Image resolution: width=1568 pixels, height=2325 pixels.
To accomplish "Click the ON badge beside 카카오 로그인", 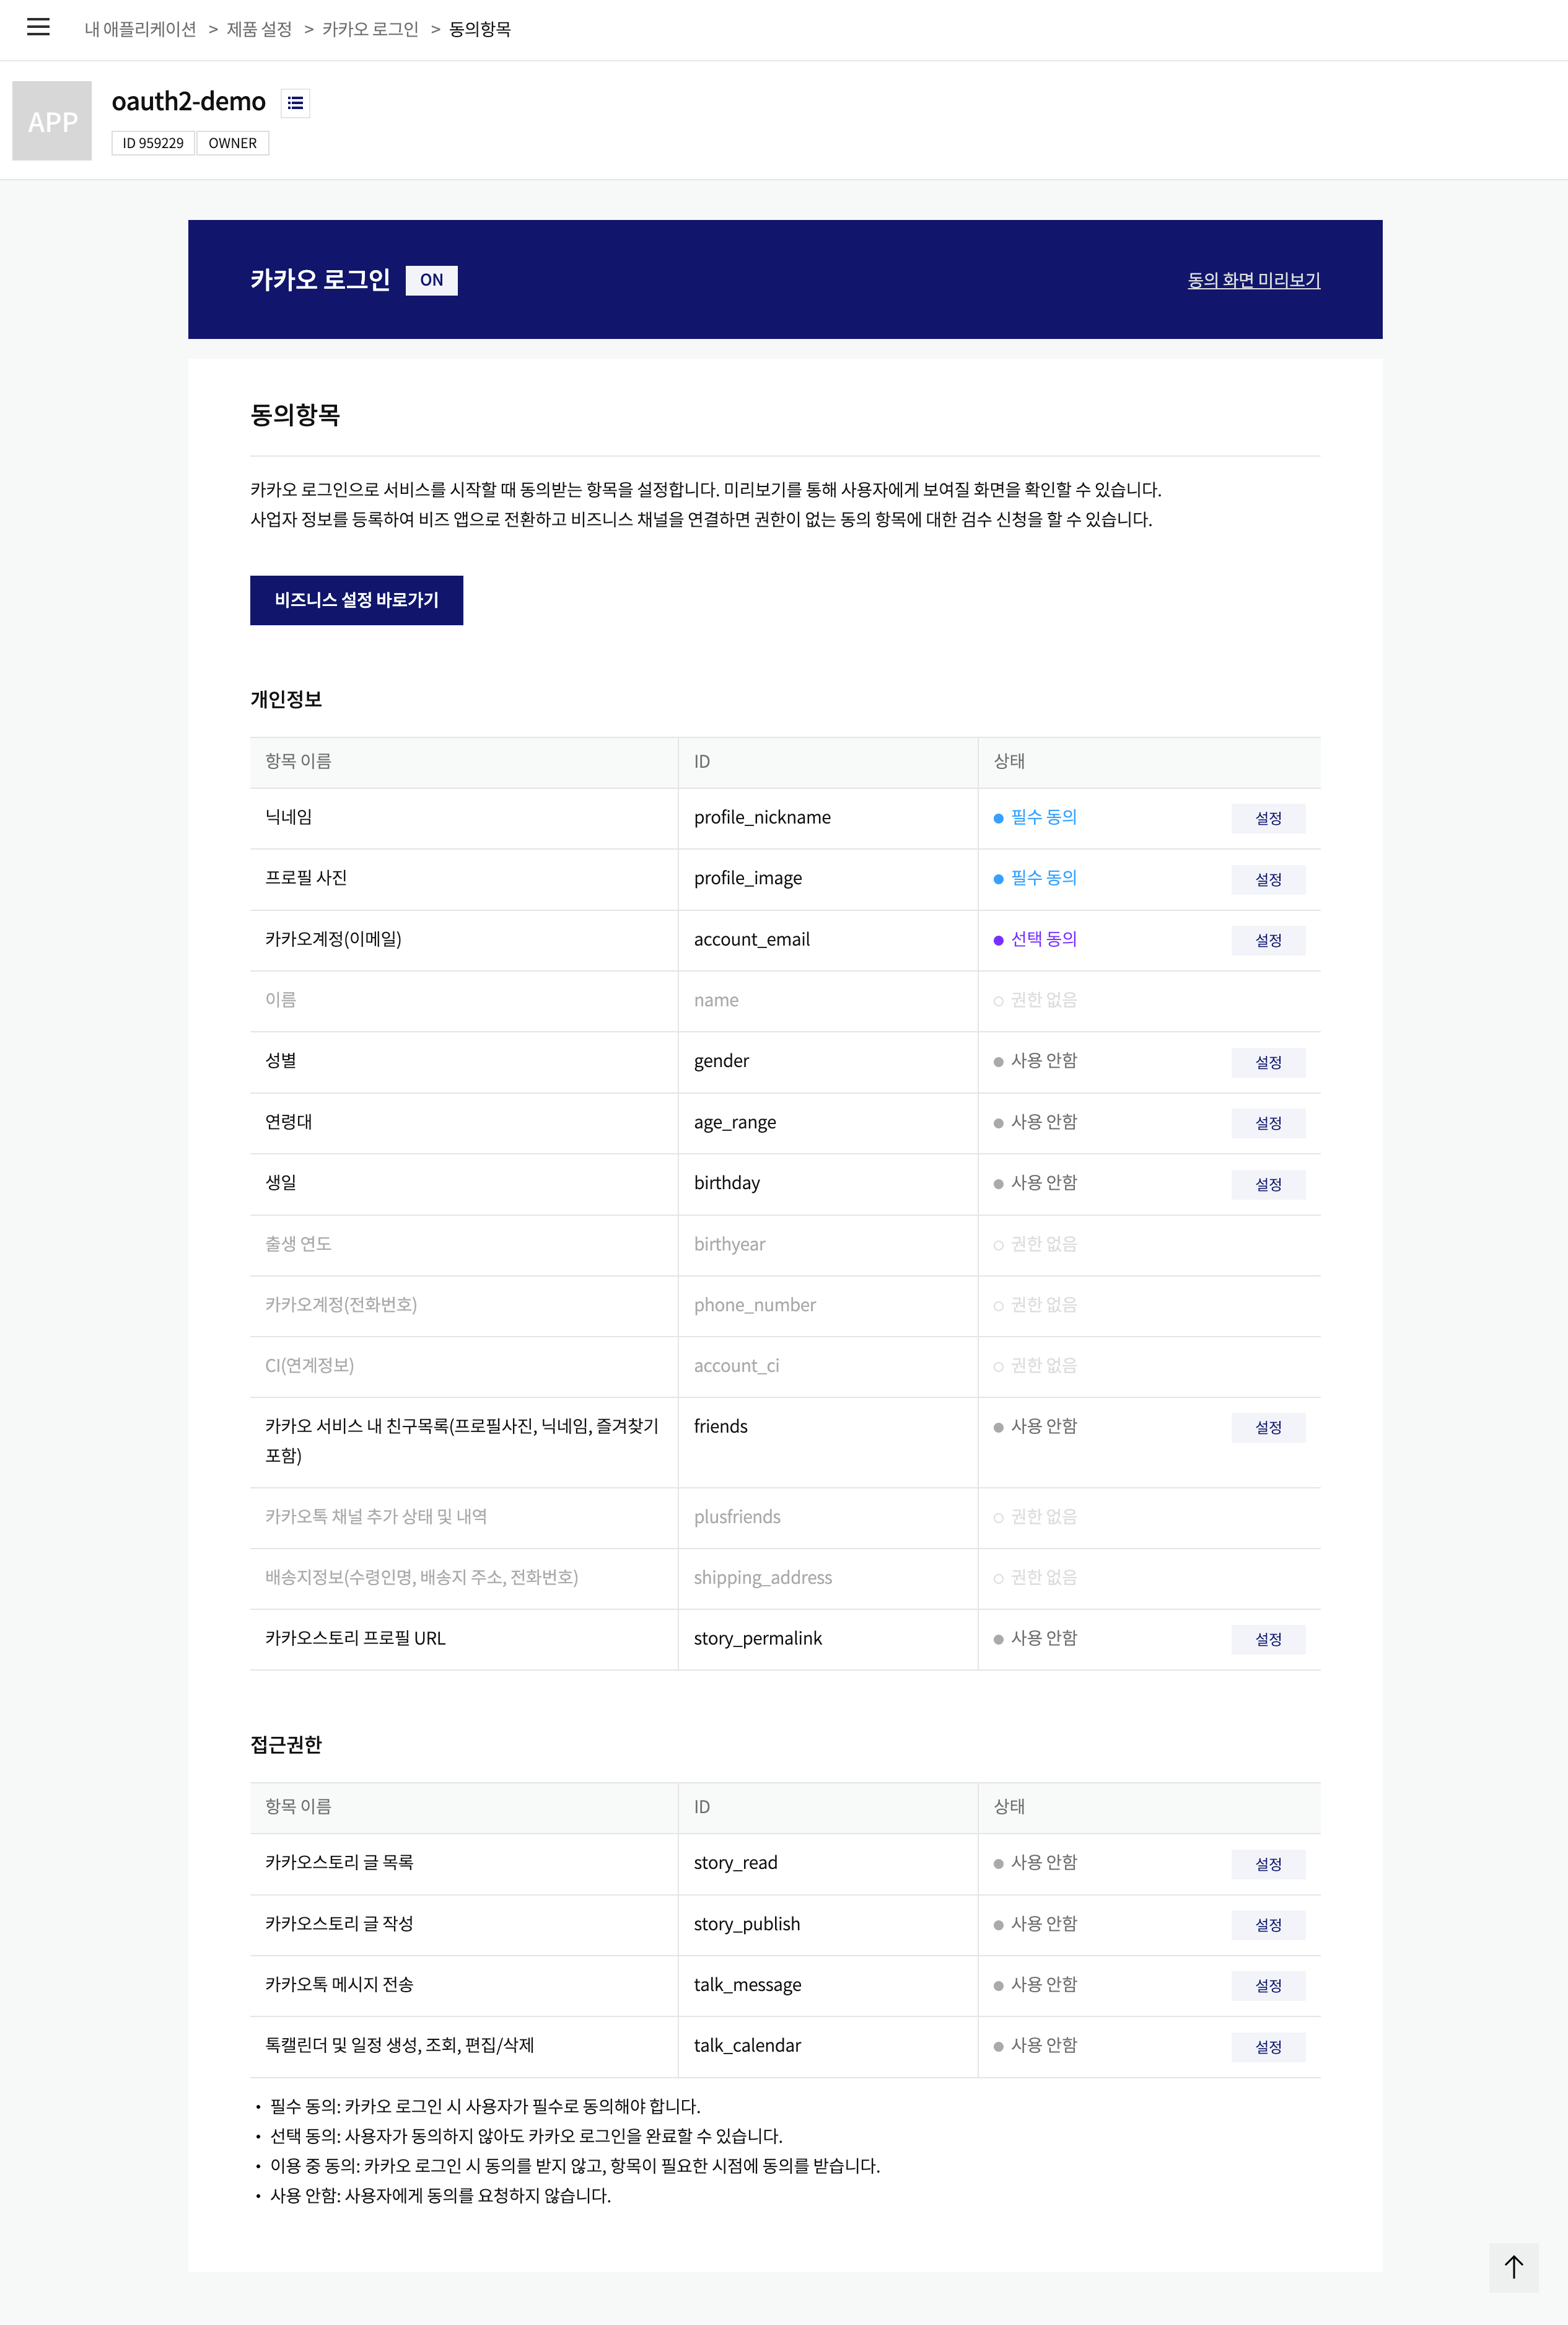I will tap(431, 280).
